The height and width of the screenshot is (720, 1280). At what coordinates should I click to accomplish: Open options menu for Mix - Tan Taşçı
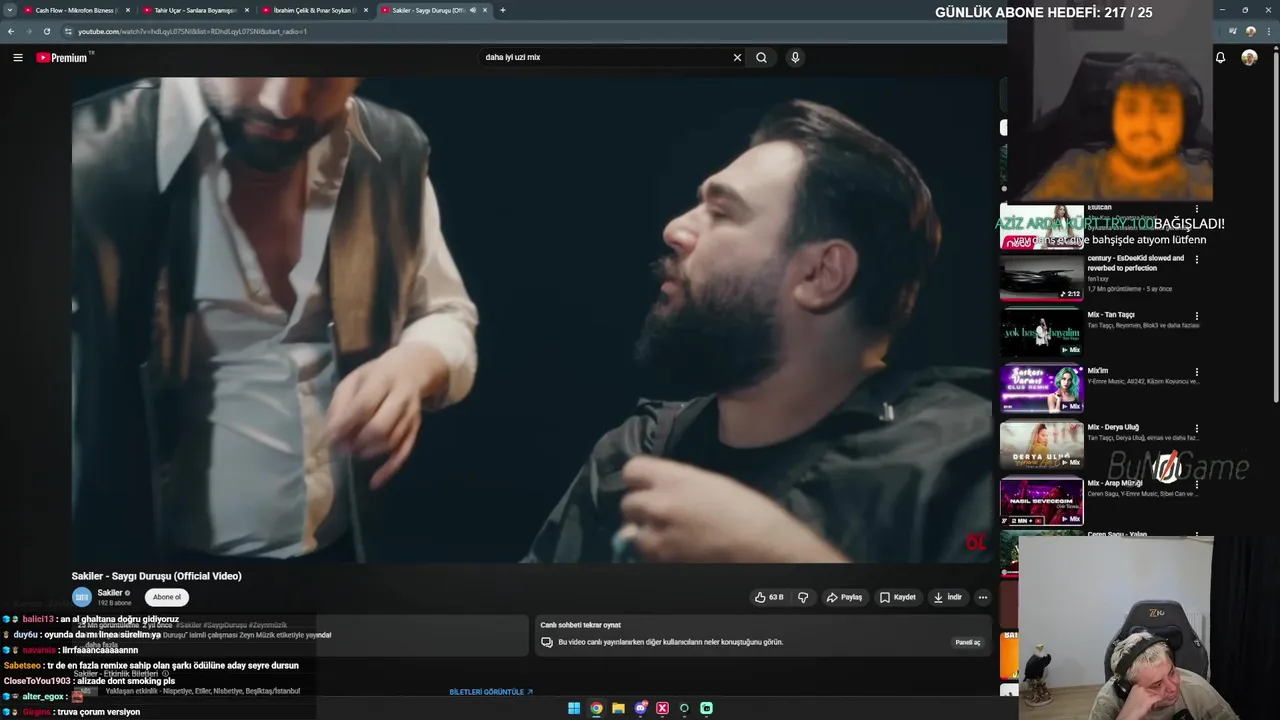pyautogui.click(x=1196, y=316)
